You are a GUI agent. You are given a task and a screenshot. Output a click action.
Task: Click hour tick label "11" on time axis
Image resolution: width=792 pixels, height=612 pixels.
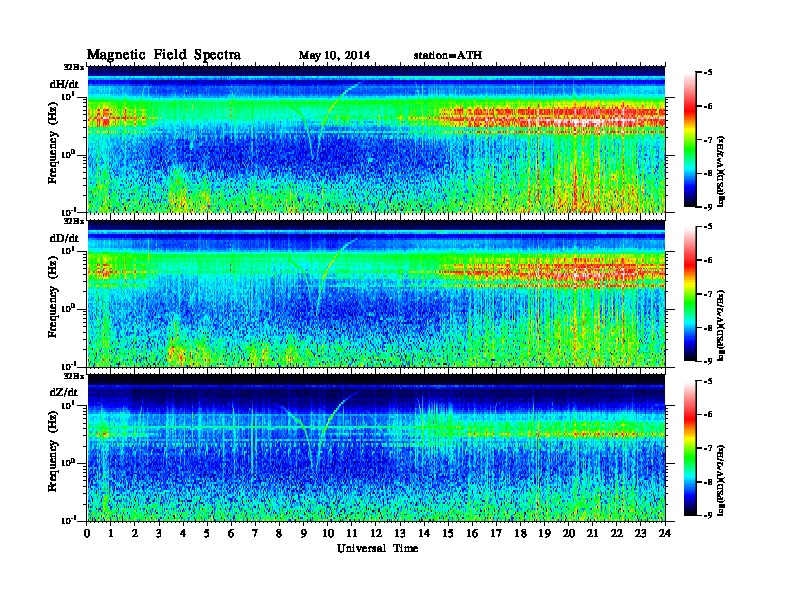352,533
